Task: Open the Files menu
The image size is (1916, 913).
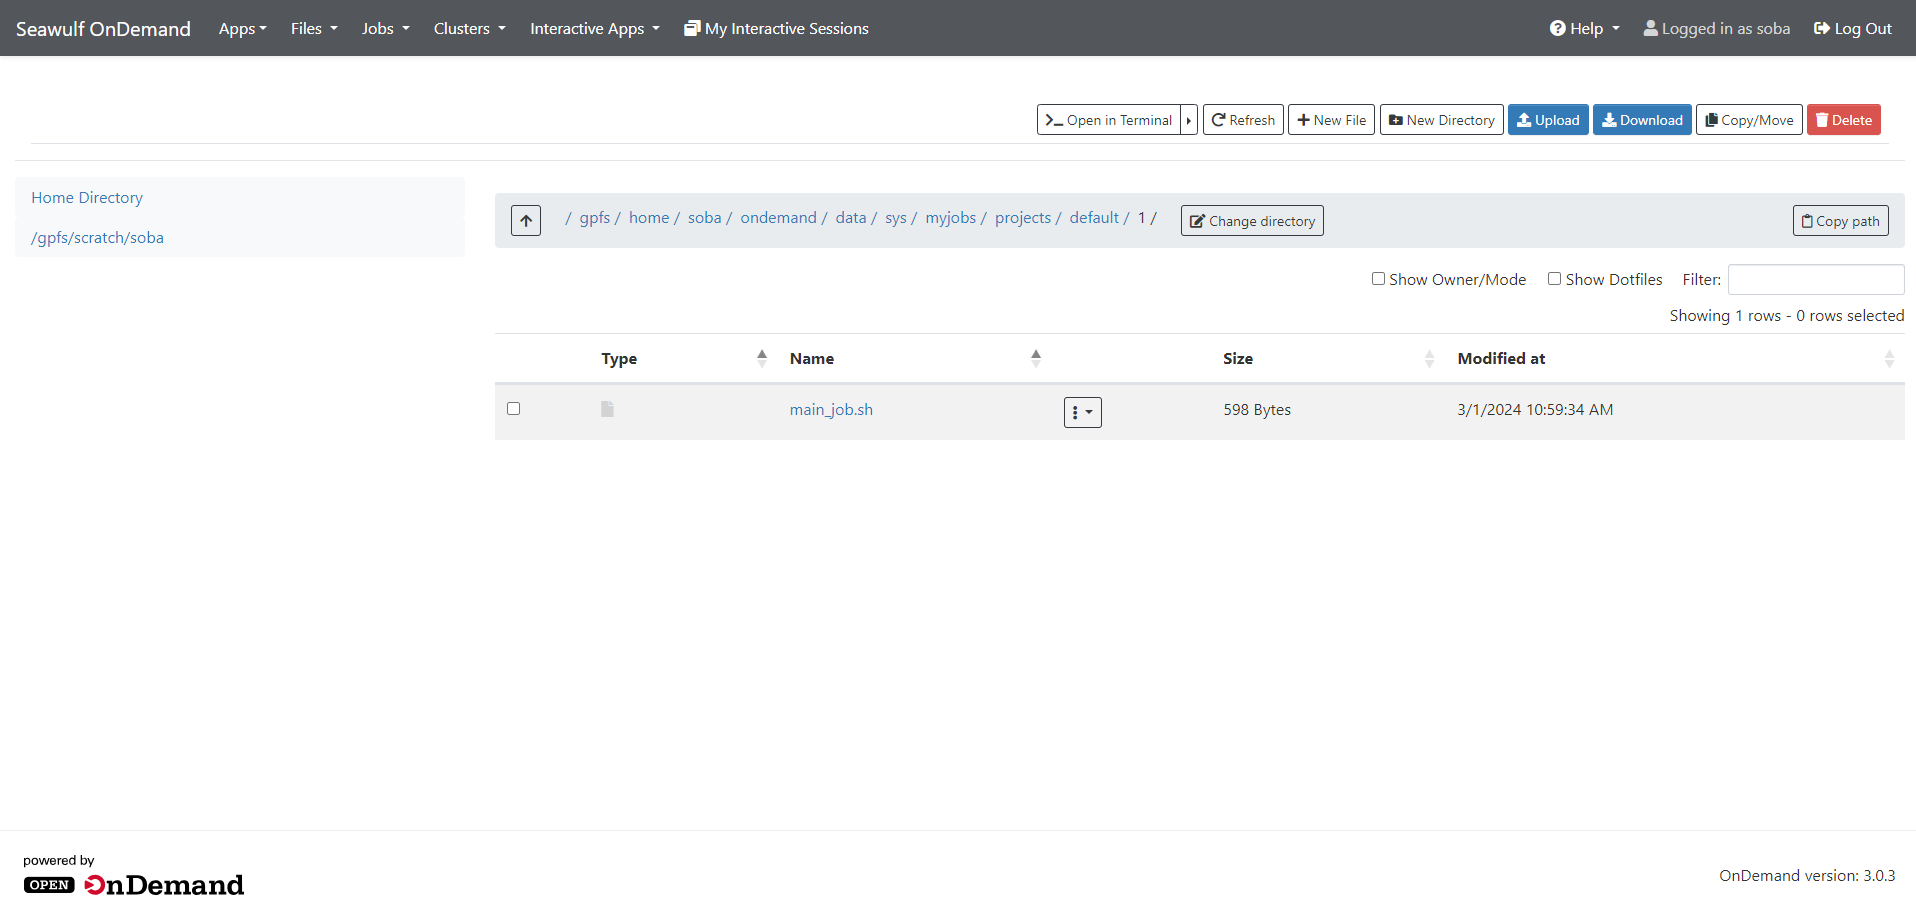Action: point(314,28)
